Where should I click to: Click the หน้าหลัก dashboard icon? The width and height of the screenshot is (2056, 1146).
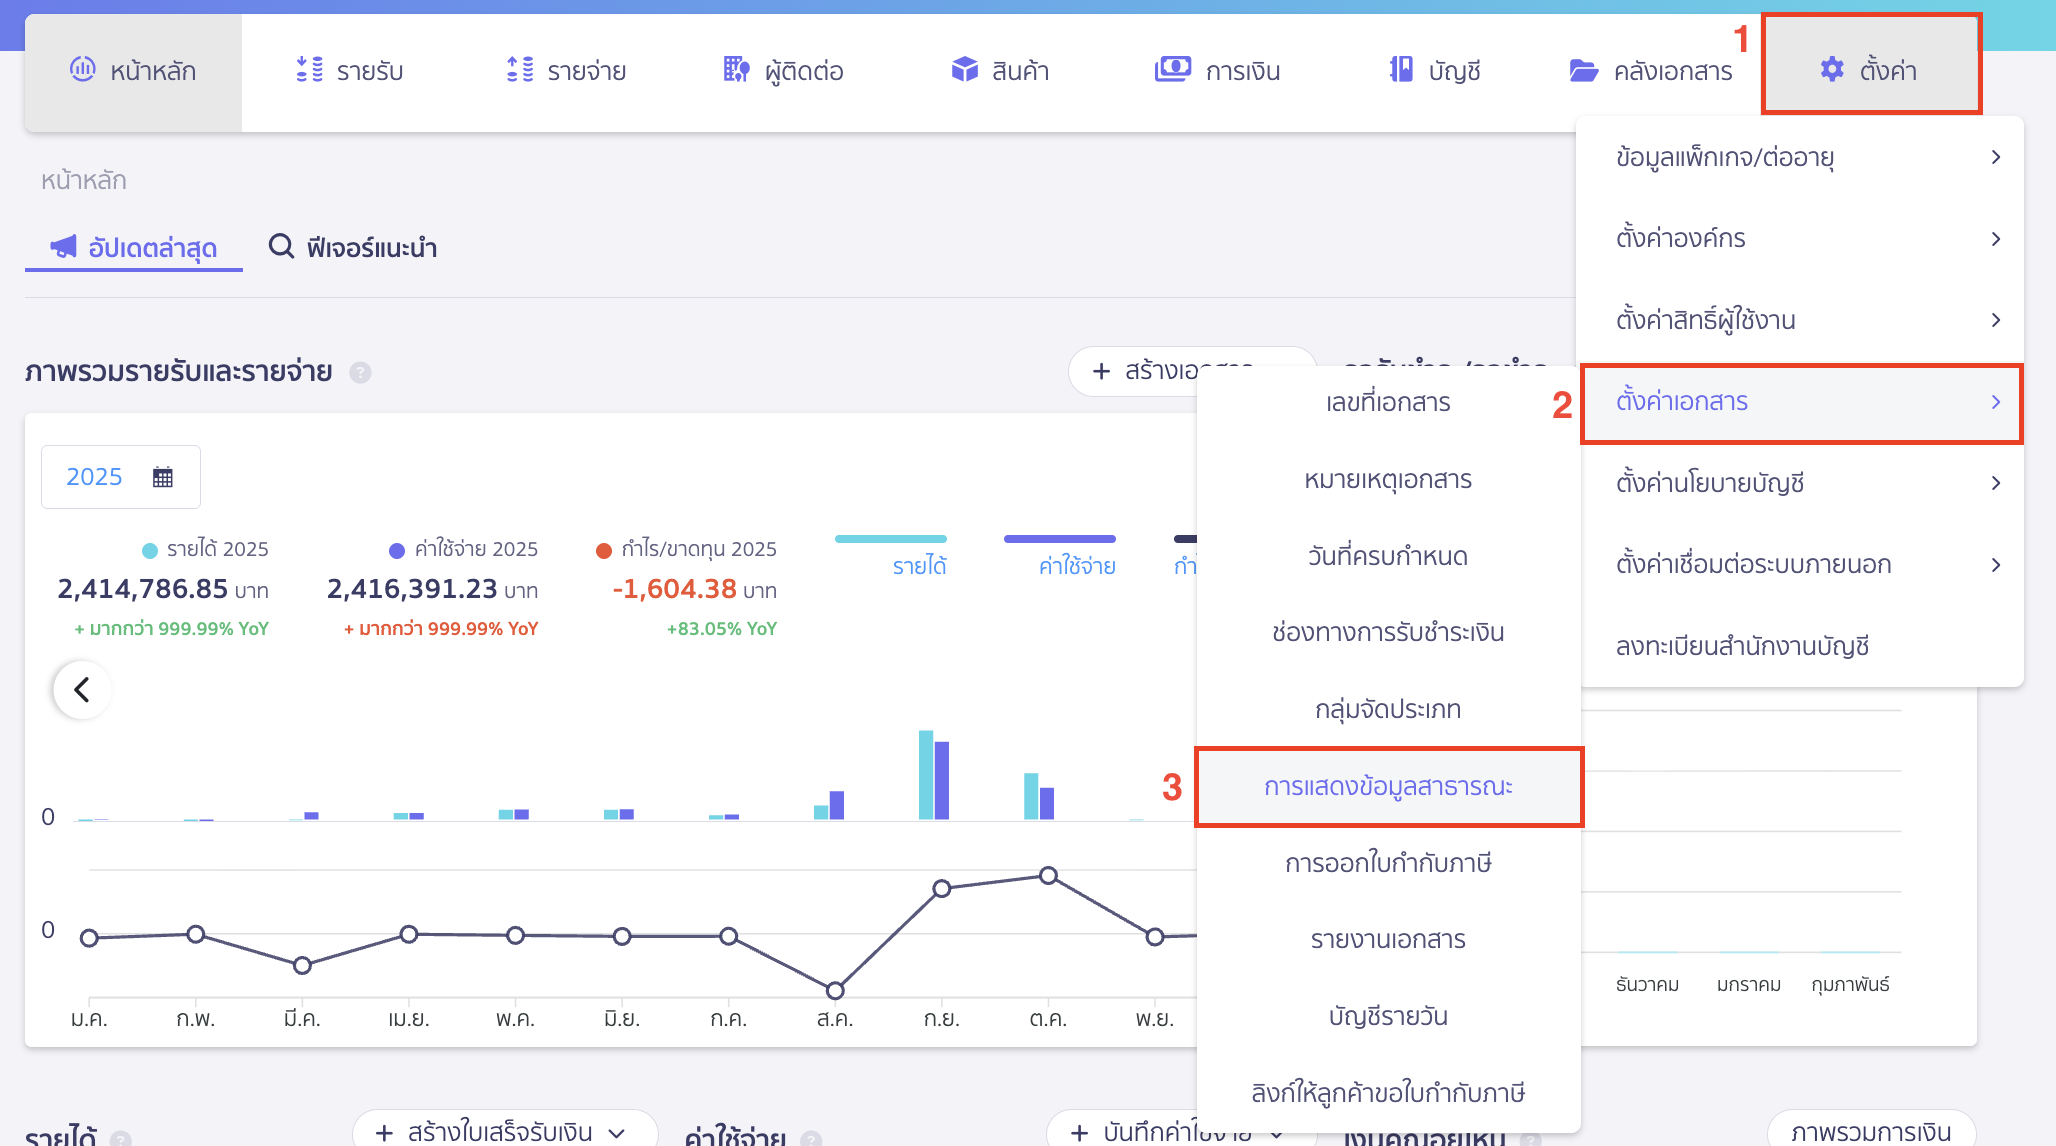[x=82, y=69]
